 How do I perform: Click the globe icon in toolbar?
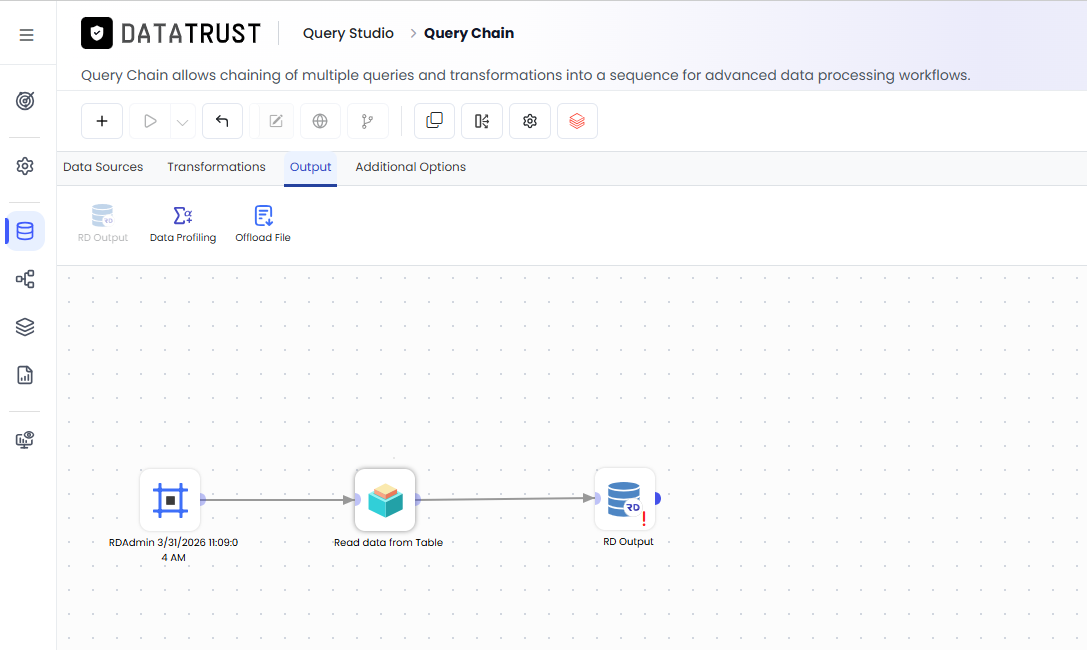[x=320, y=121]
